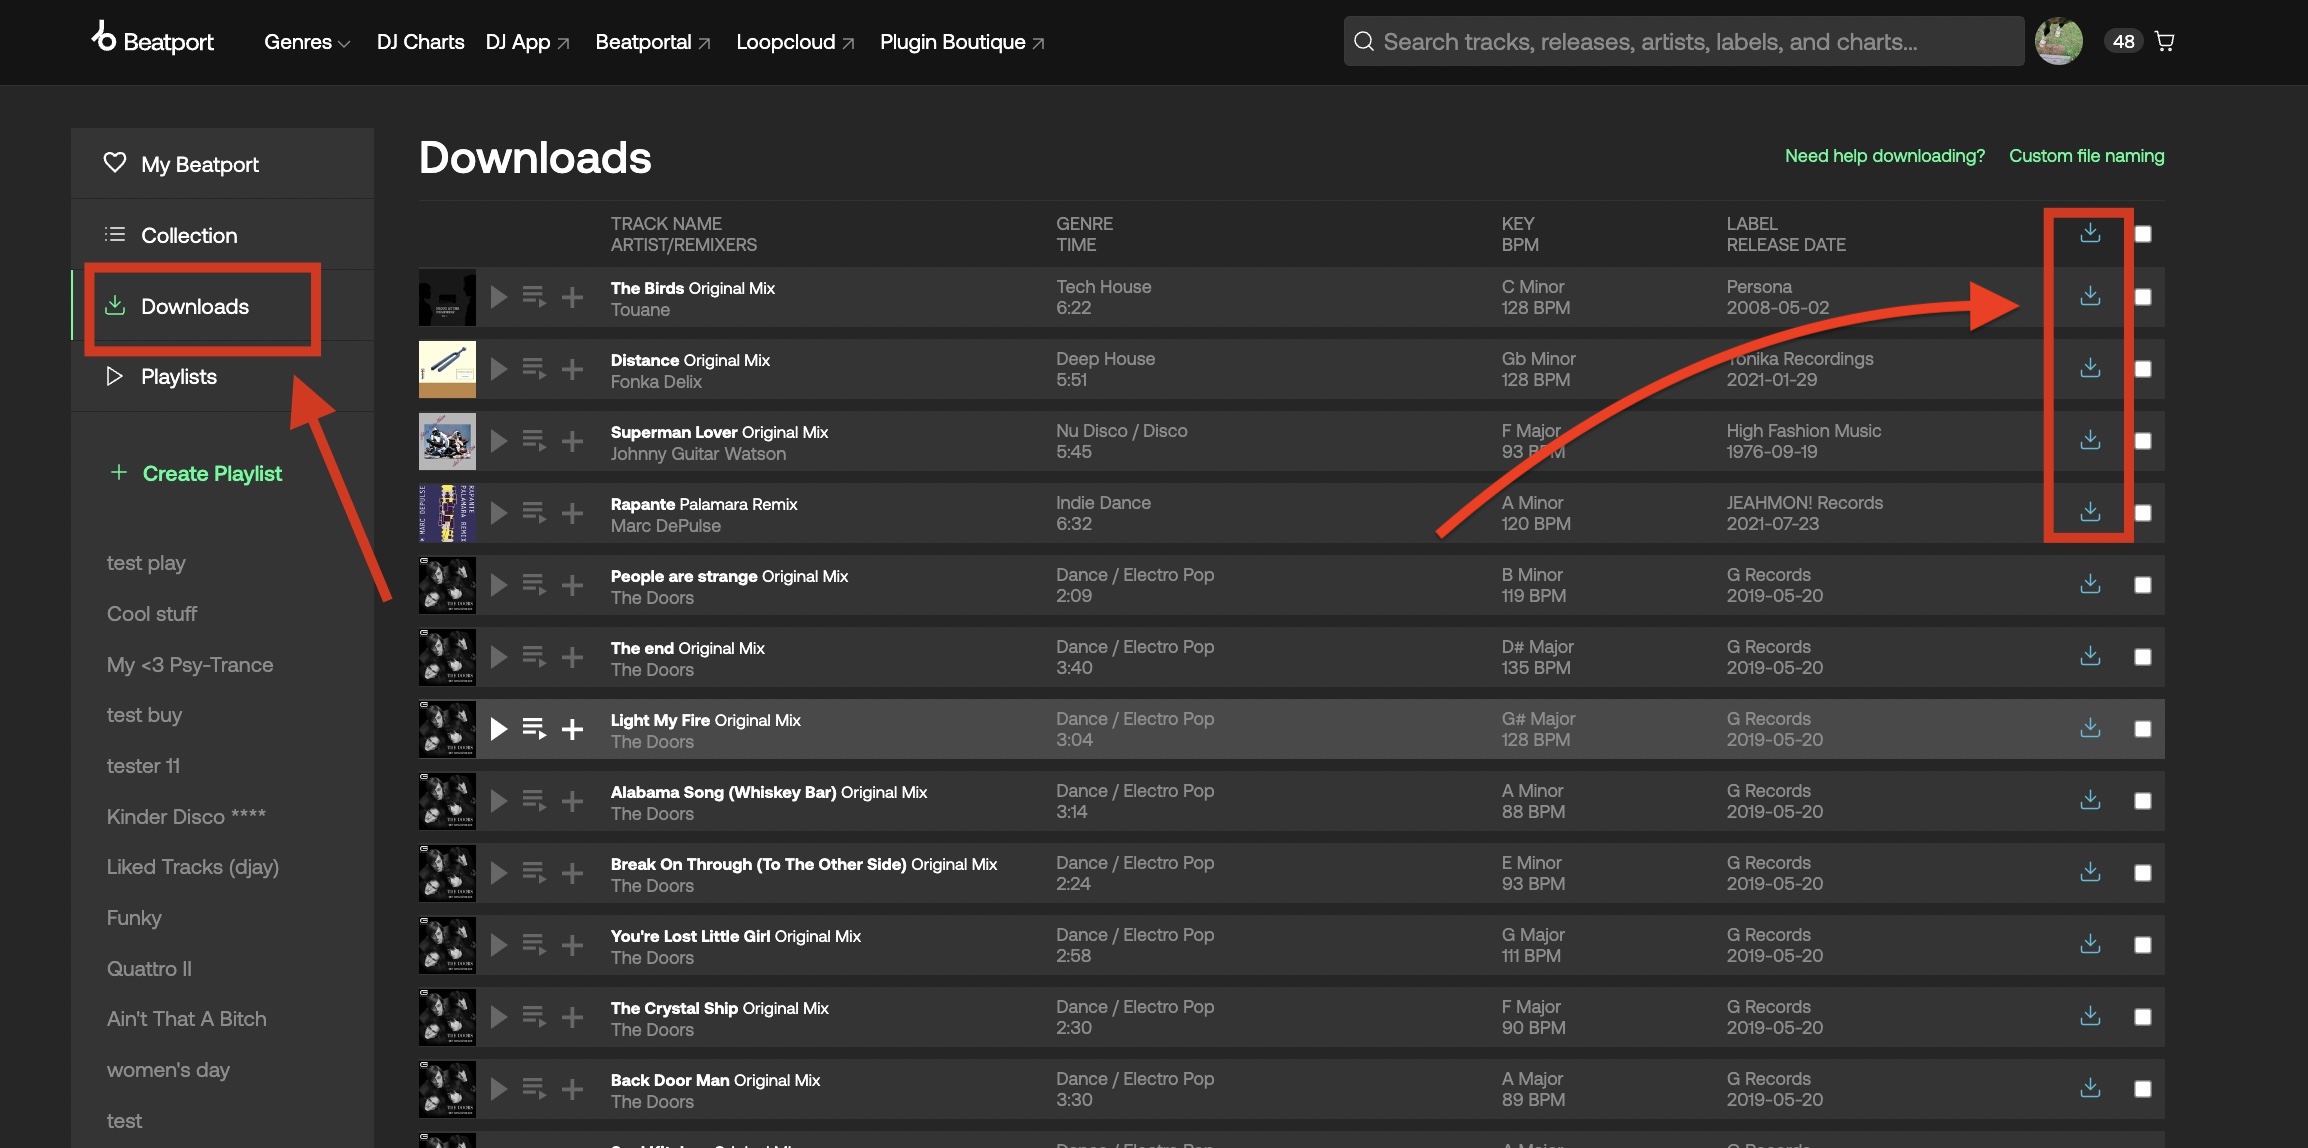Play You're Lost Little Girl
This screenshot has width=2308, height=1148.
498,945
